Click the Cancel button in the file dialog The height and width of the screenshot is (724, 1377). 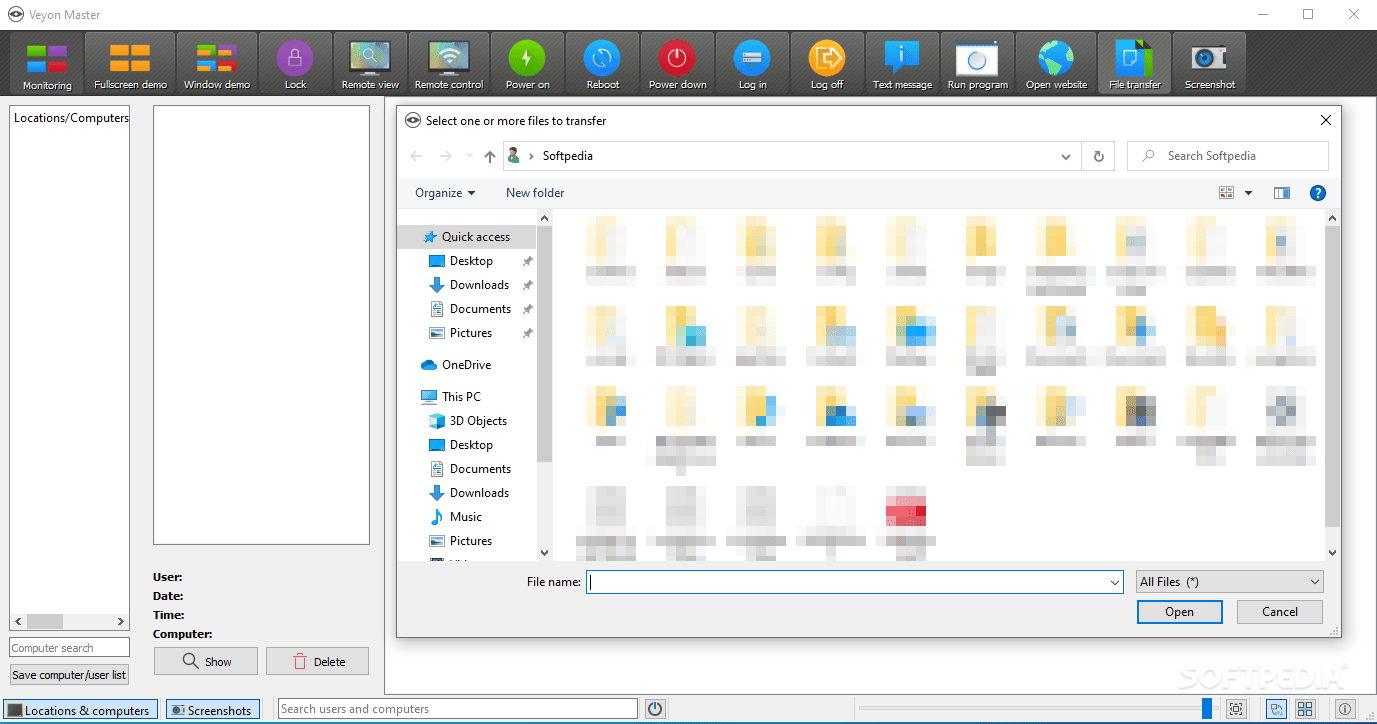[x=1279, y=611]
